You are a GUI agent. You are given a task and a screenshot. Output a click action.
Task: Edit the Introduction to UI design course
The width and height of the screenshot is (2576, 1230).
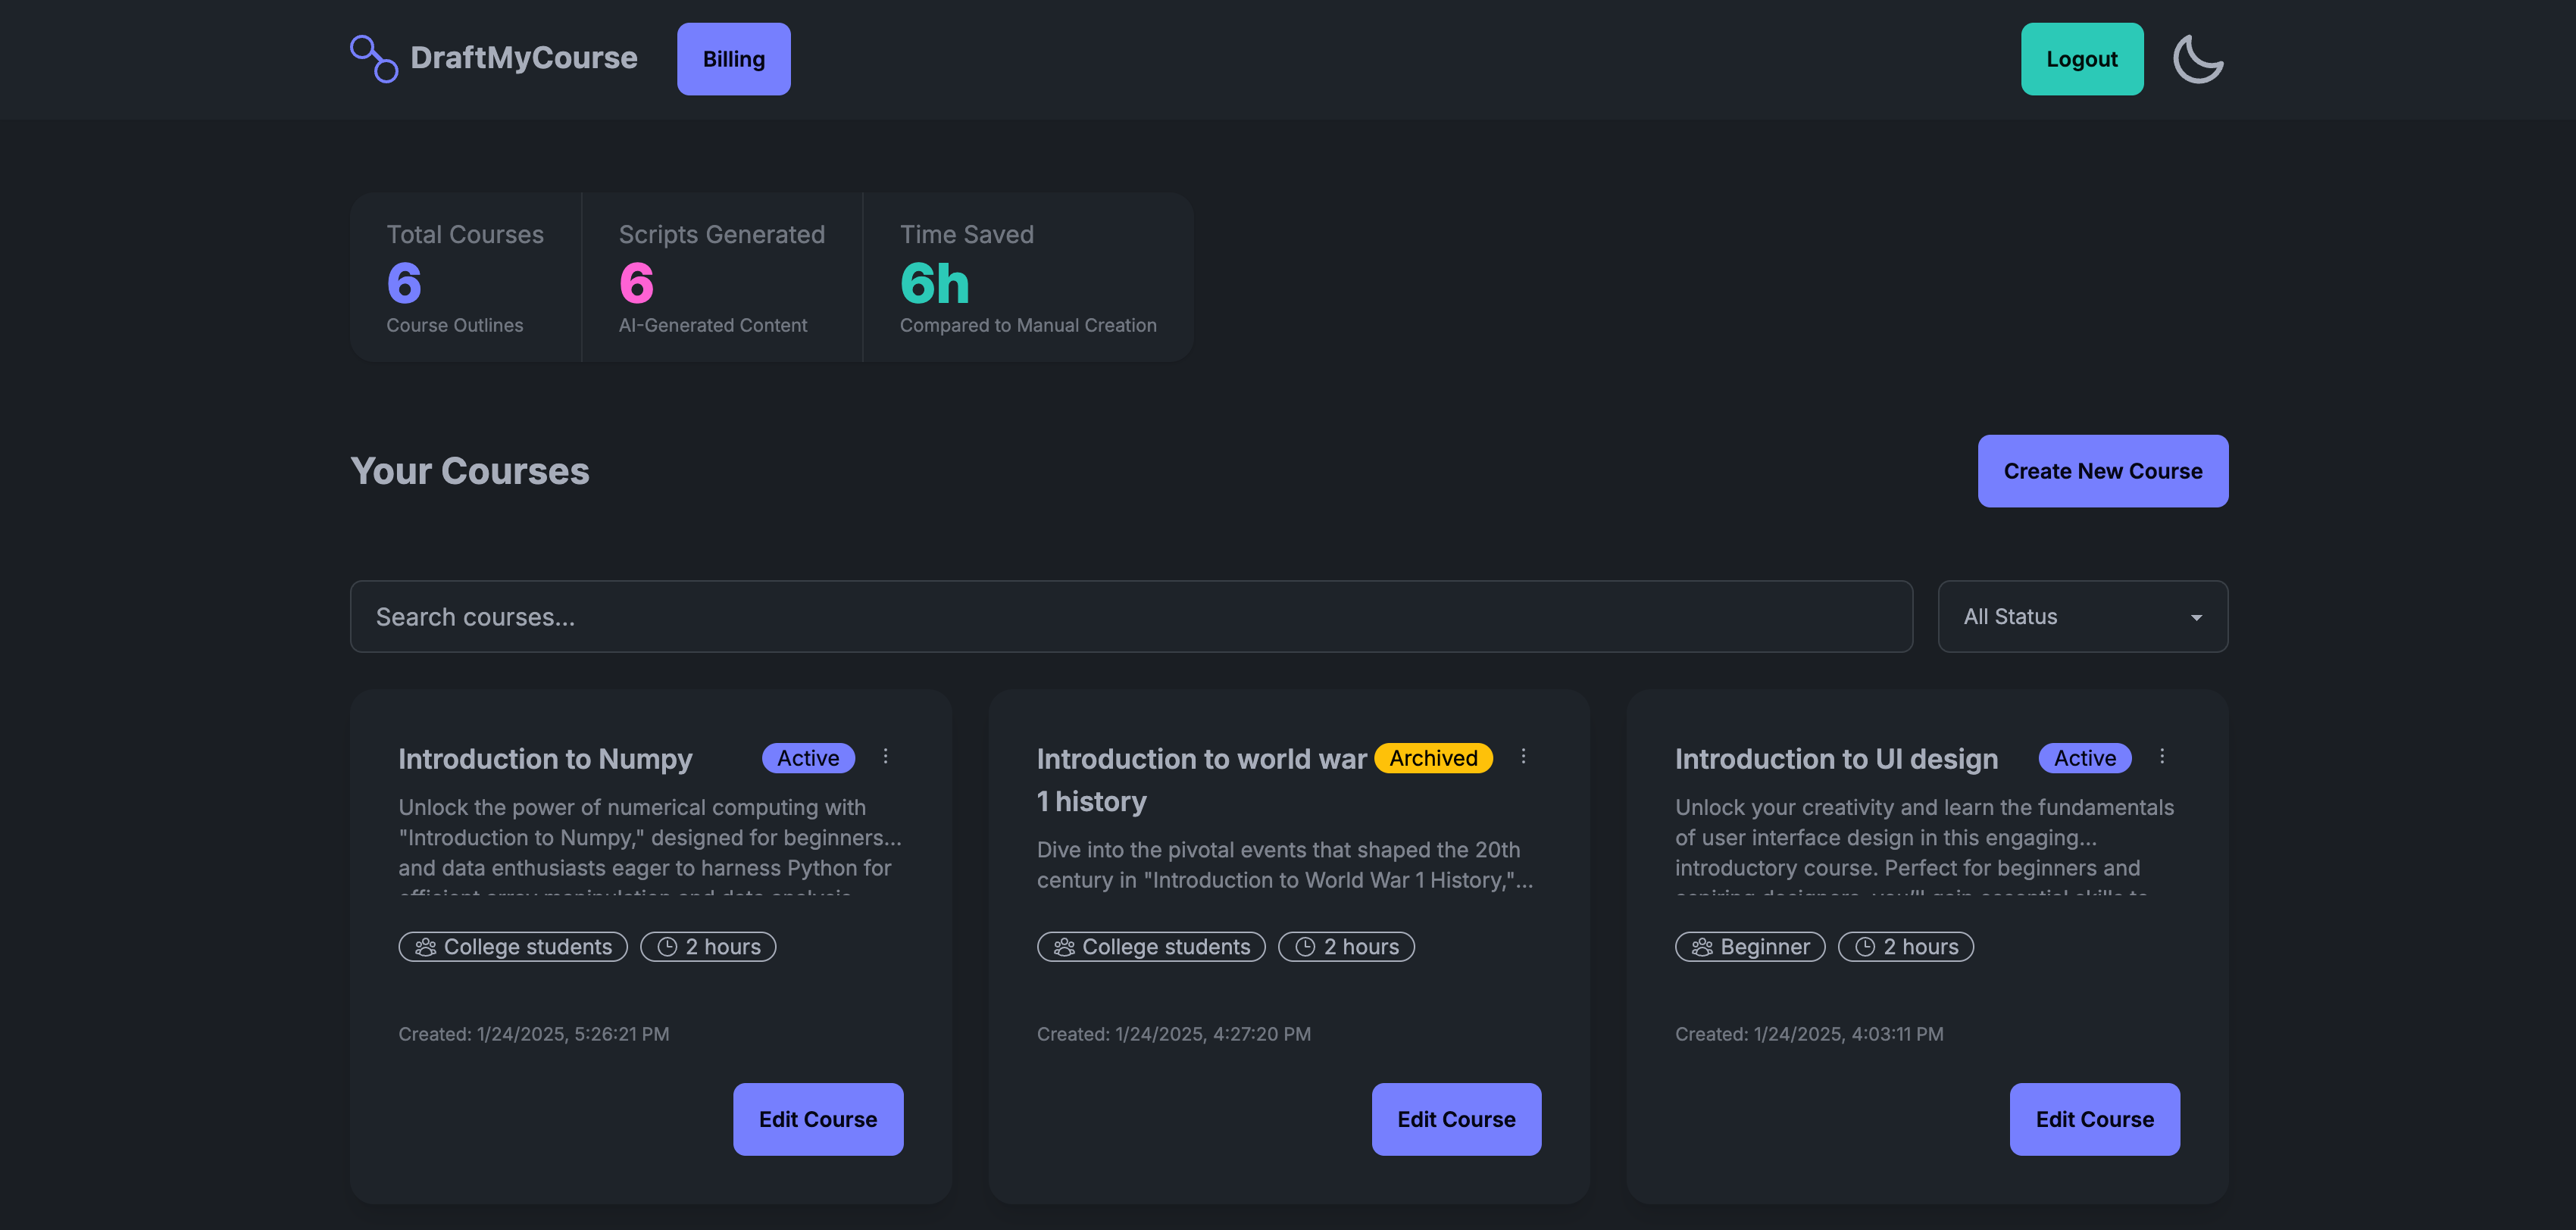(x=2094, y=1119)
